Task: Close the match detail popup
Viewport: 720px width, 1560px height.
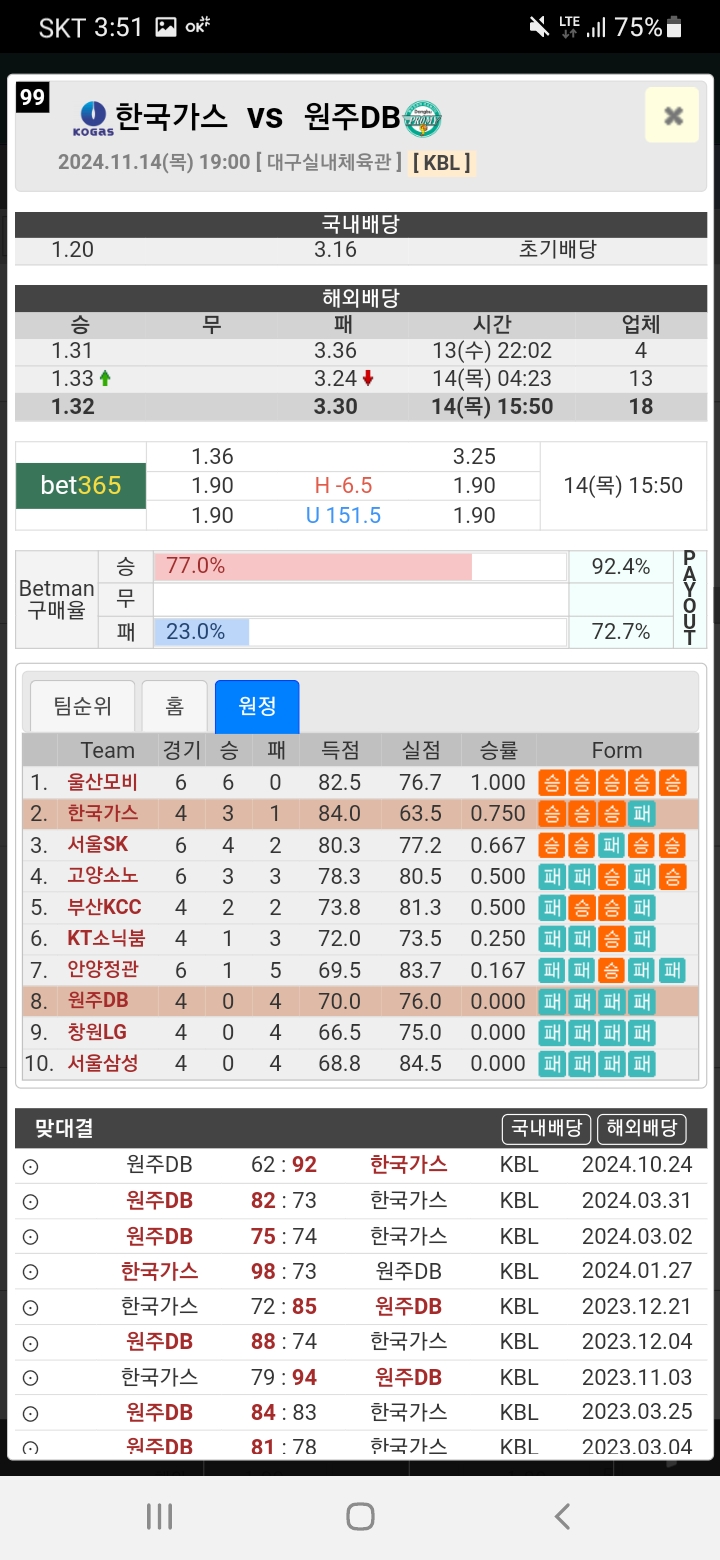Action: coord(672,116)
